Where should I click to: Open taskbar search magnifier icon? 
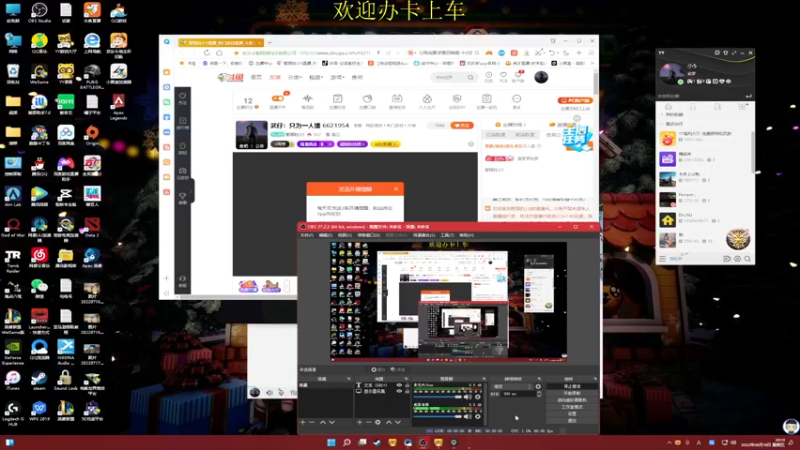(347, 442)
